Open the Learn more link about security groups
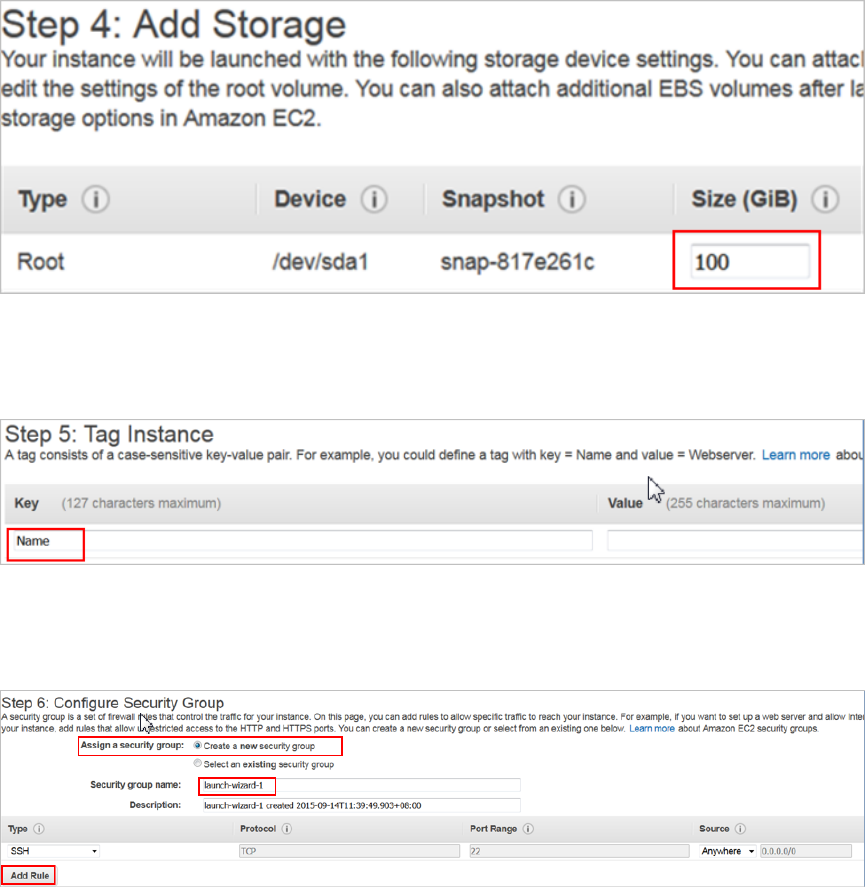 (x=652, y=729)
